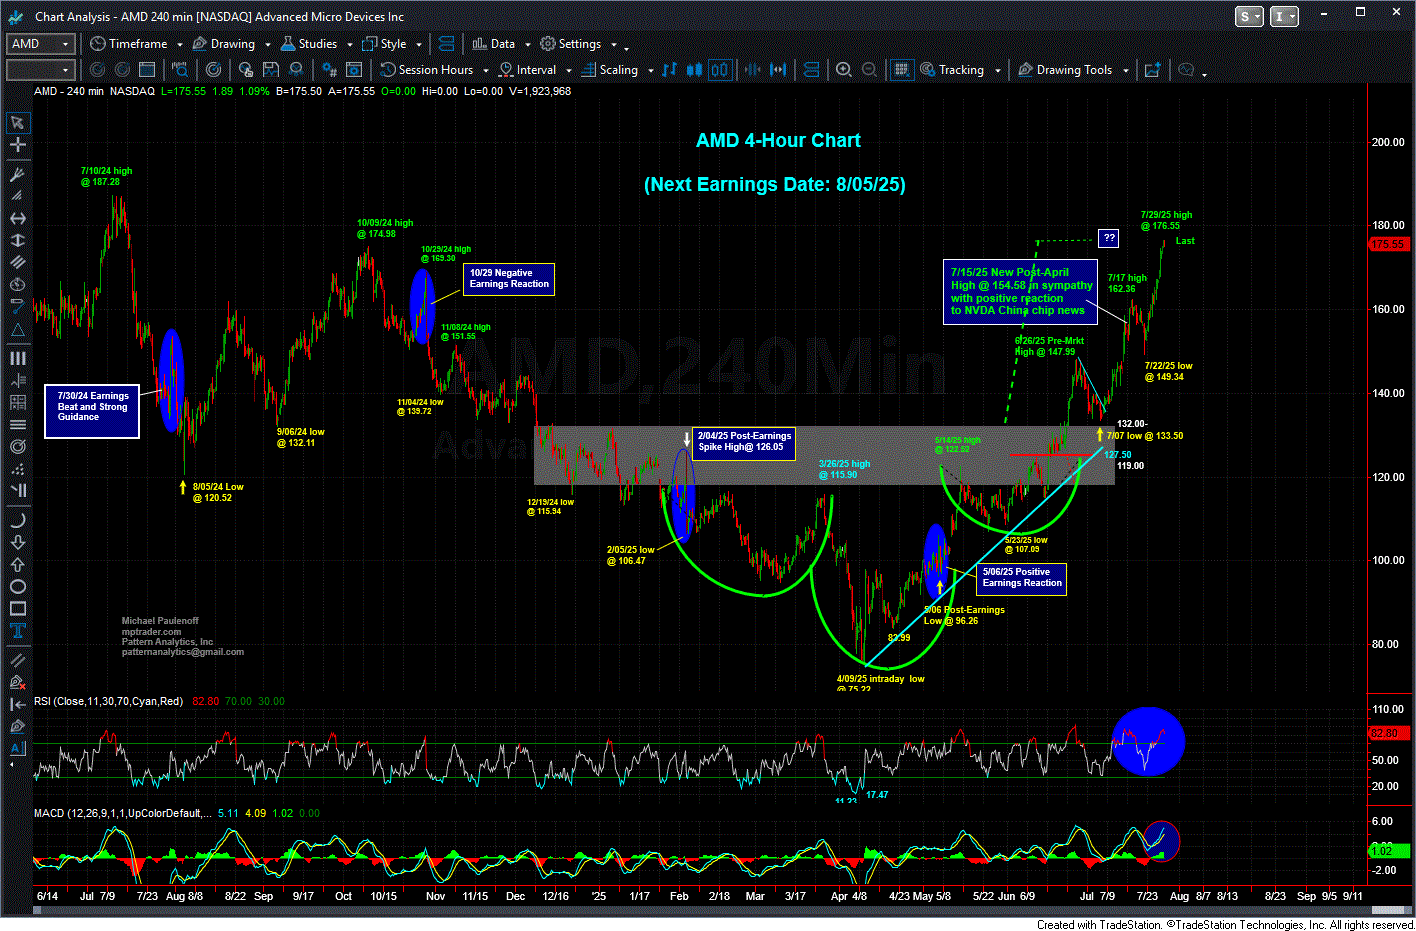Click the zoom out magnifier
Viewport: 1416px width, 931px height.
[869, 70]
